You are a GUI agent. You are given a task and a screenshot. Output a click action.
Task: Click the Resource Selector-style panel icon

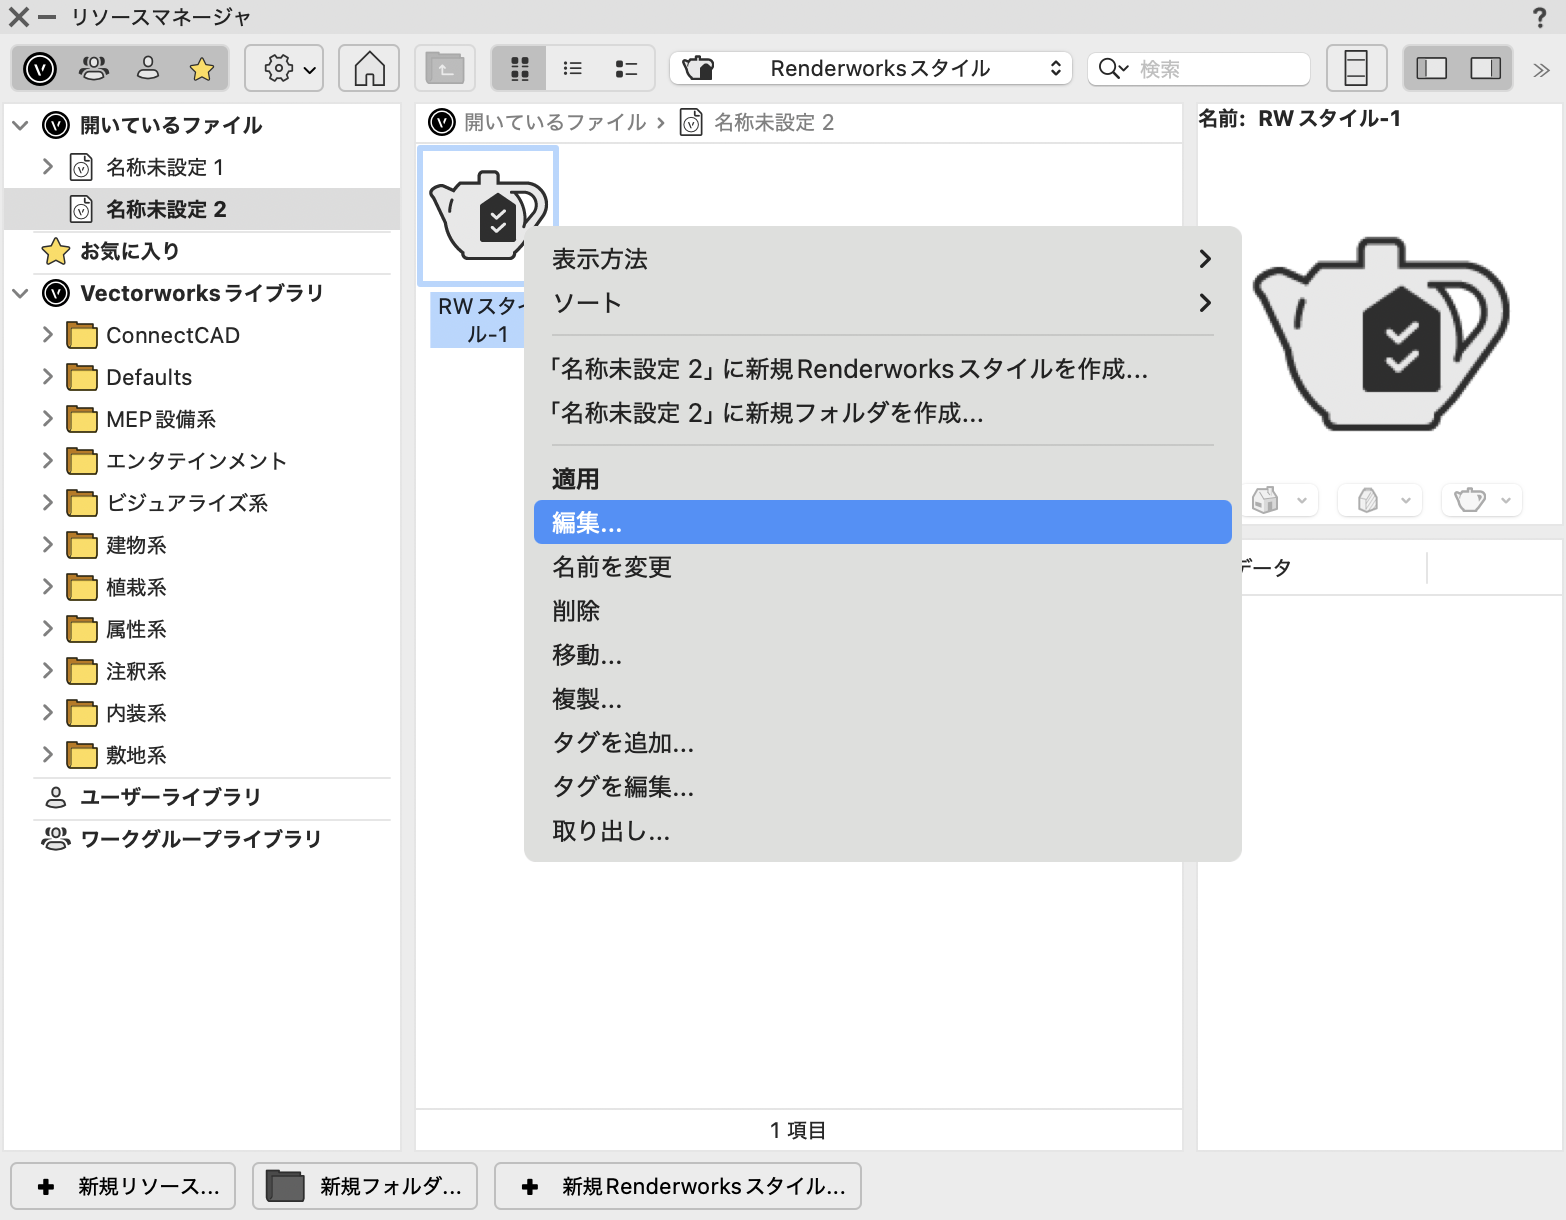(1356, 68)
